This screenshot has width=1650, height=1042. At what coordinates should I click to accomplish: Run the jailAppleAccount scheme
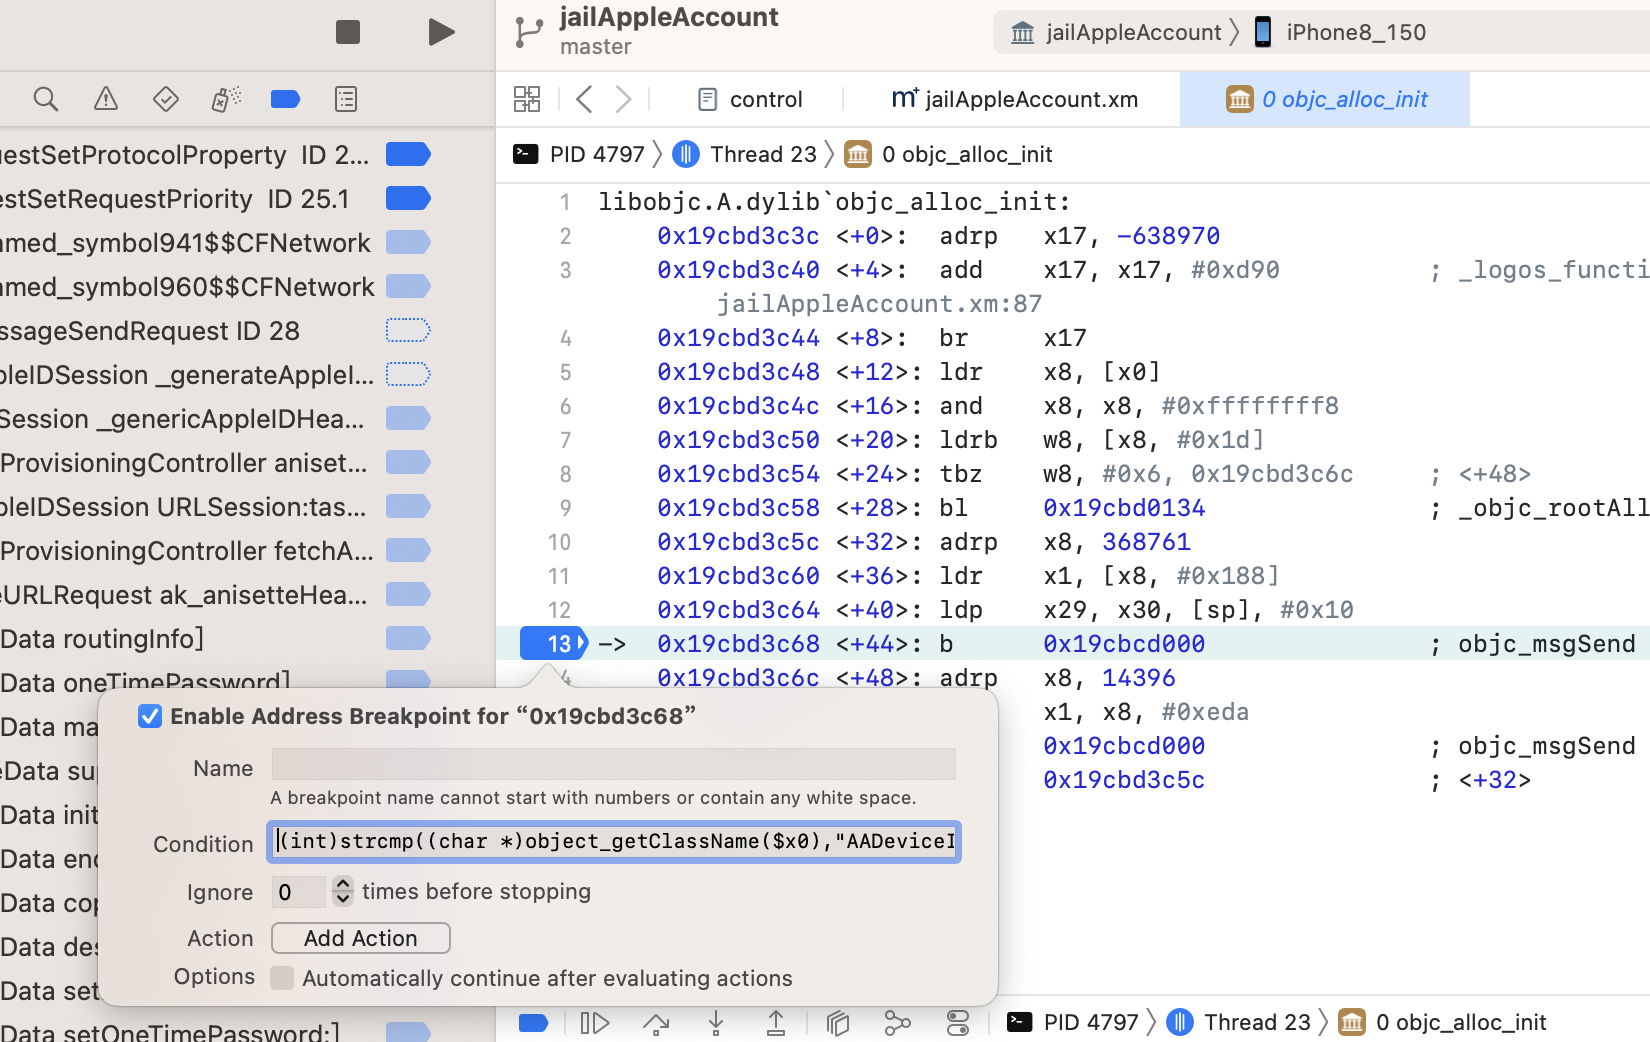tap(441, 32)
